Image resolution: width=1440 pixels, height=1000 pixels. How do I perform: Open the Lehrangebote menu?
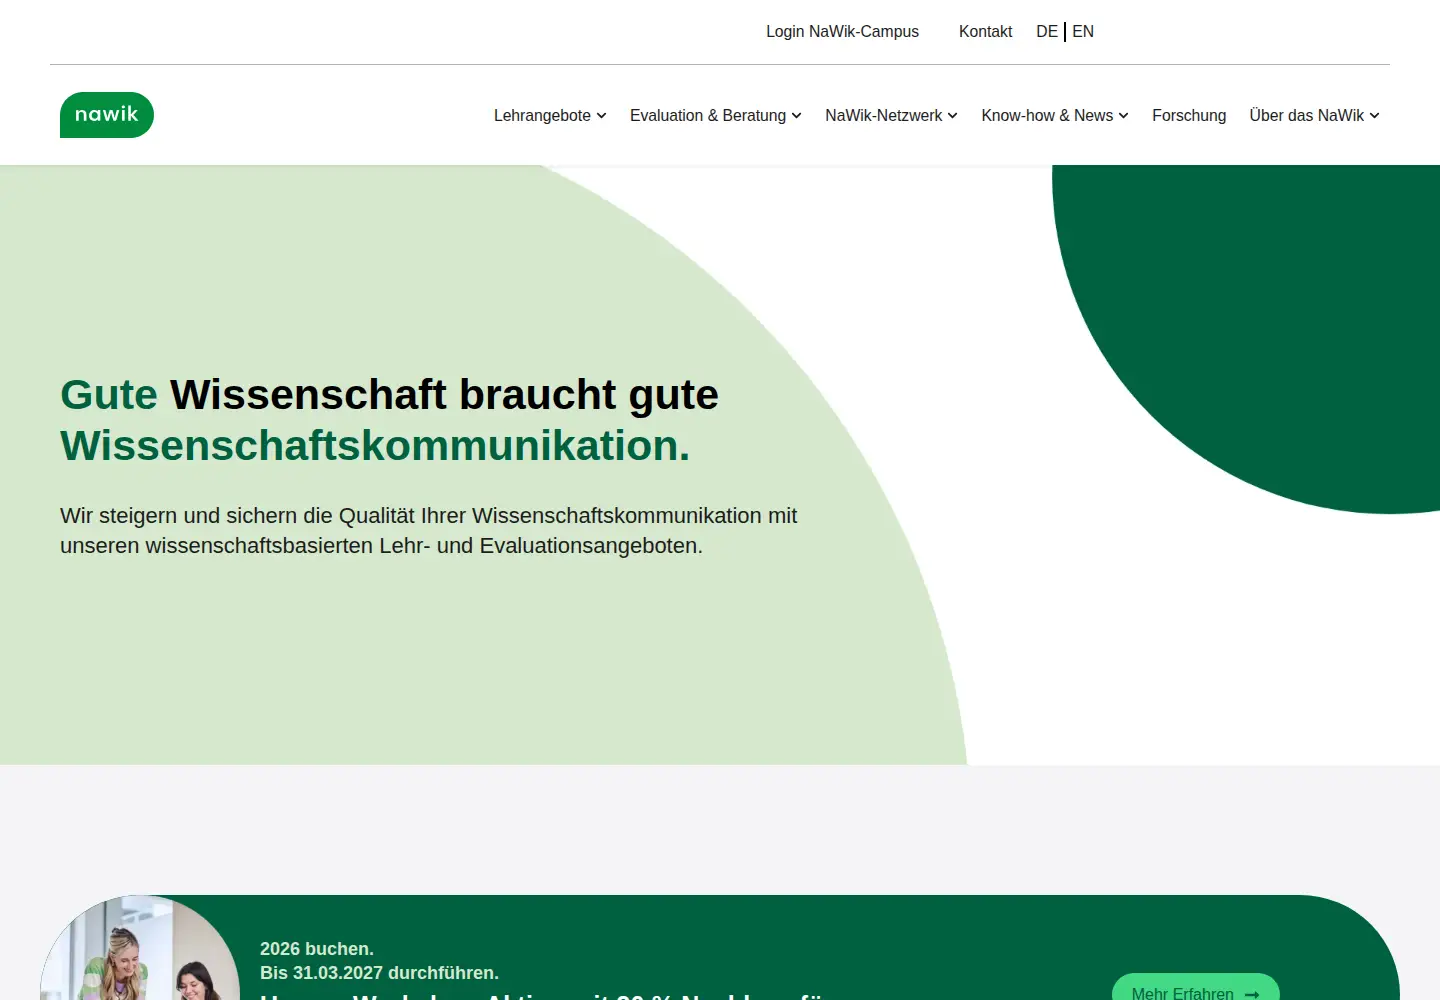click(x=542, y=116)
